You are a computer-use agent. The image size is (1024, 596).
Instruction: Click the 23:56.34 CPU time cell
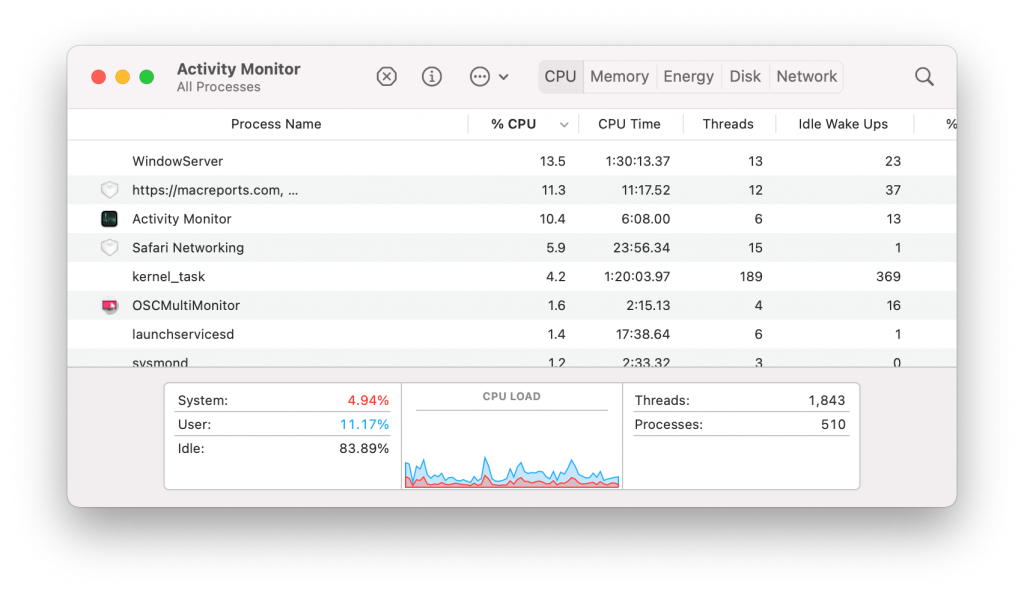click(x=641, y=247)
